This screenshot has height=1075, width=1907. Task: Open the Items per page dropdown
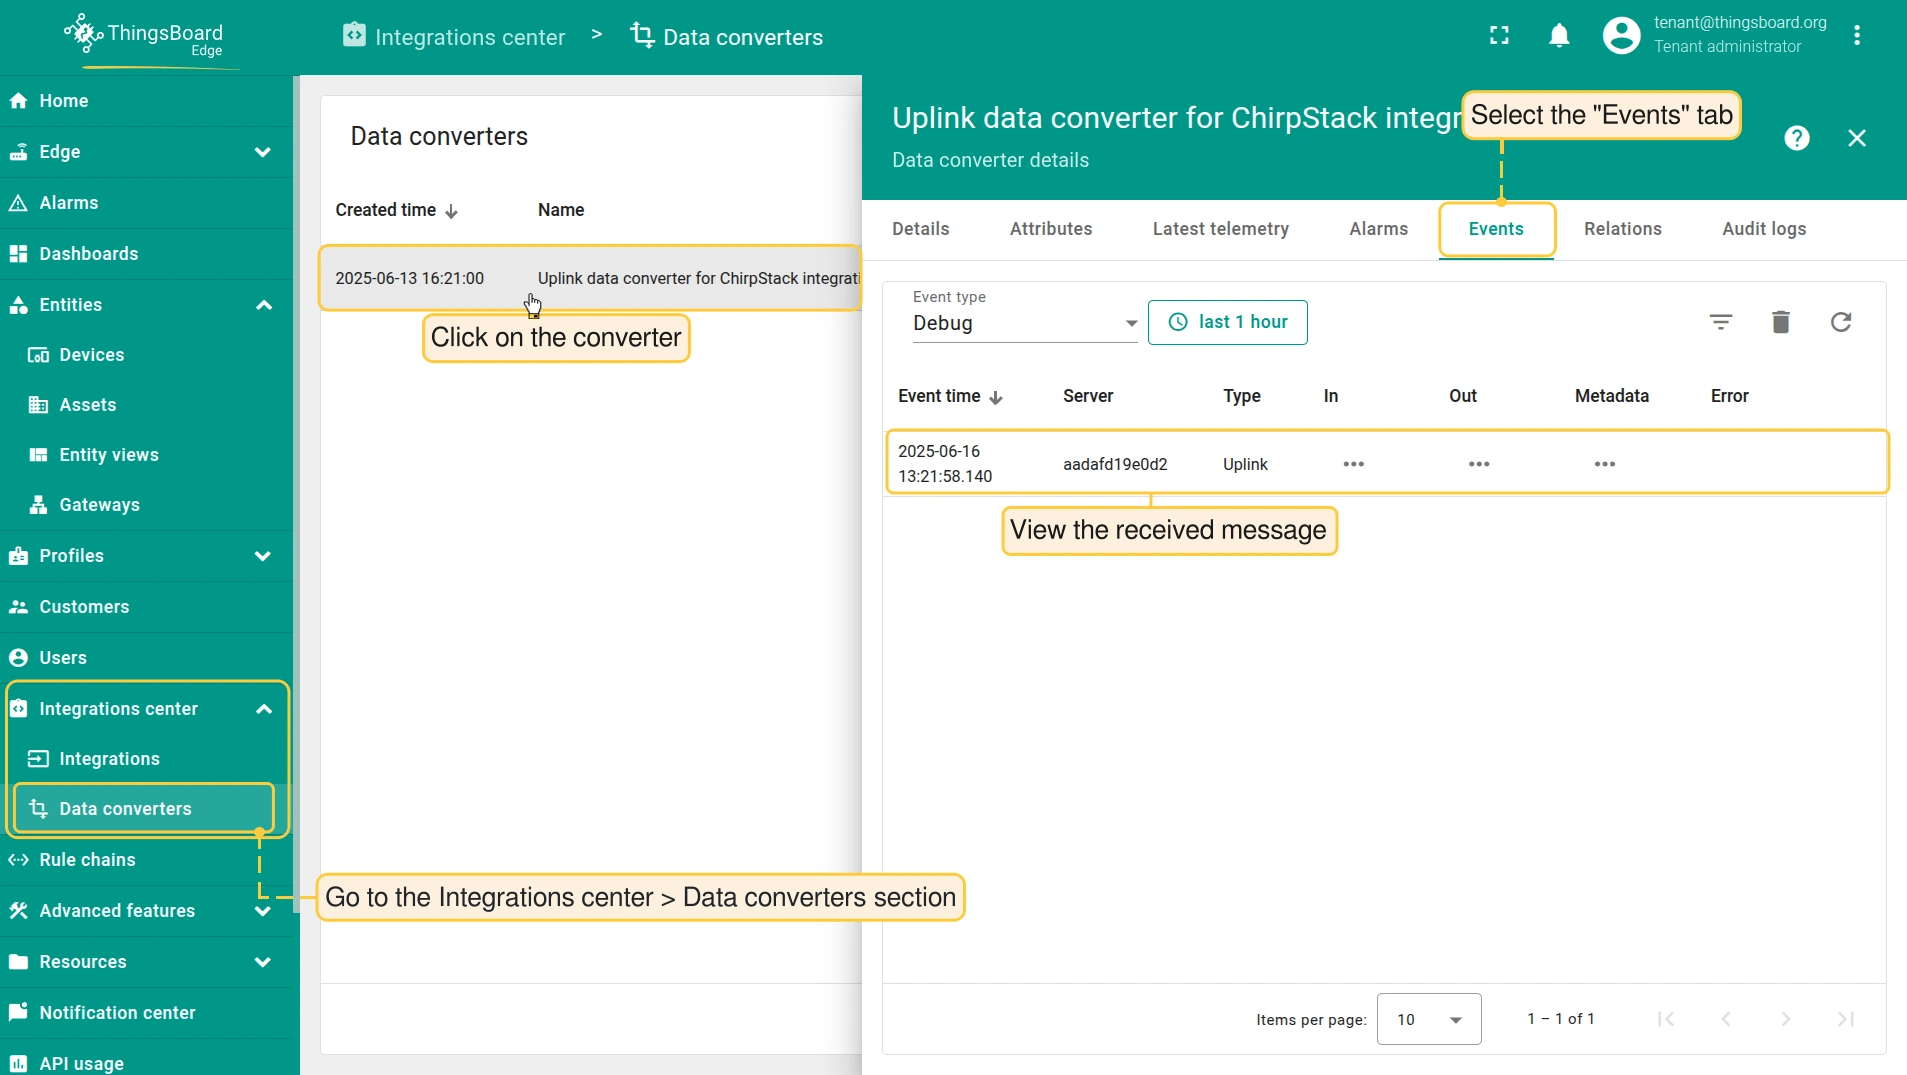click(x=1428, y=1019)
